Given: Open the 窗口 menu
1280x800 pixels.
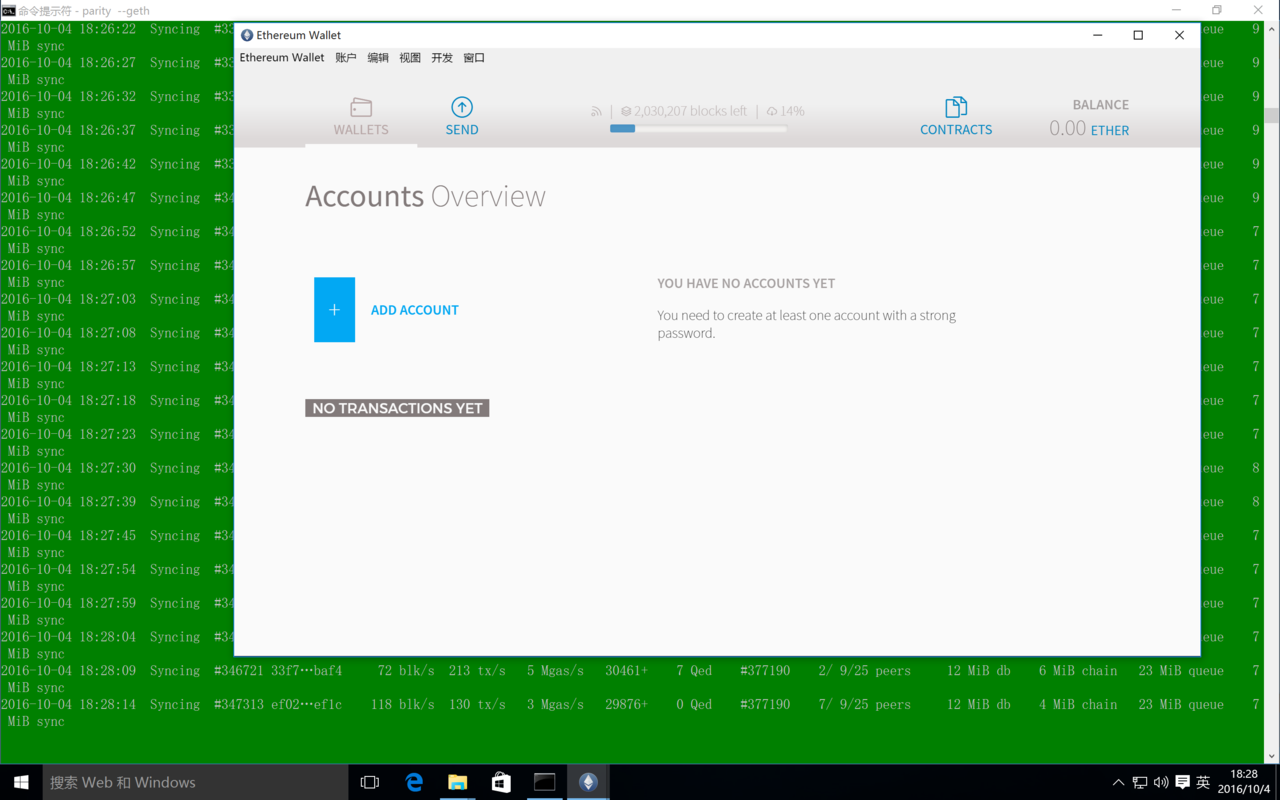Looking at the screenshot, I should 474,58.
